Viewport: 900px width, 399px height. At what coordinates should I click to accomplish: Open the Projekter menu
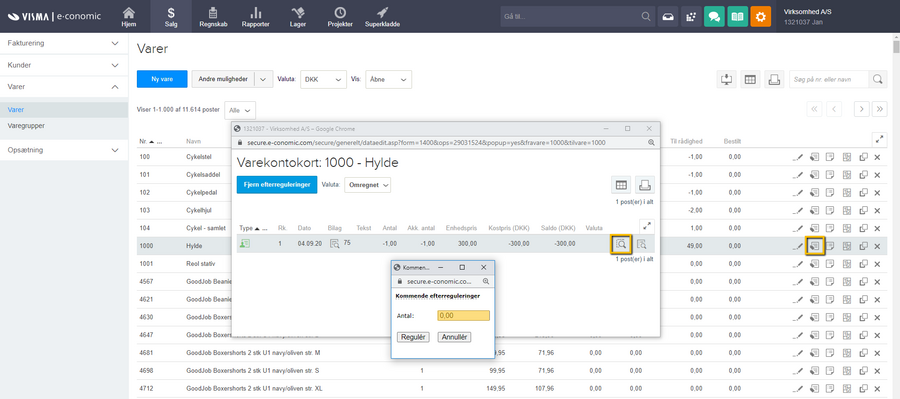pyautogui.click(x=340, y=17)
